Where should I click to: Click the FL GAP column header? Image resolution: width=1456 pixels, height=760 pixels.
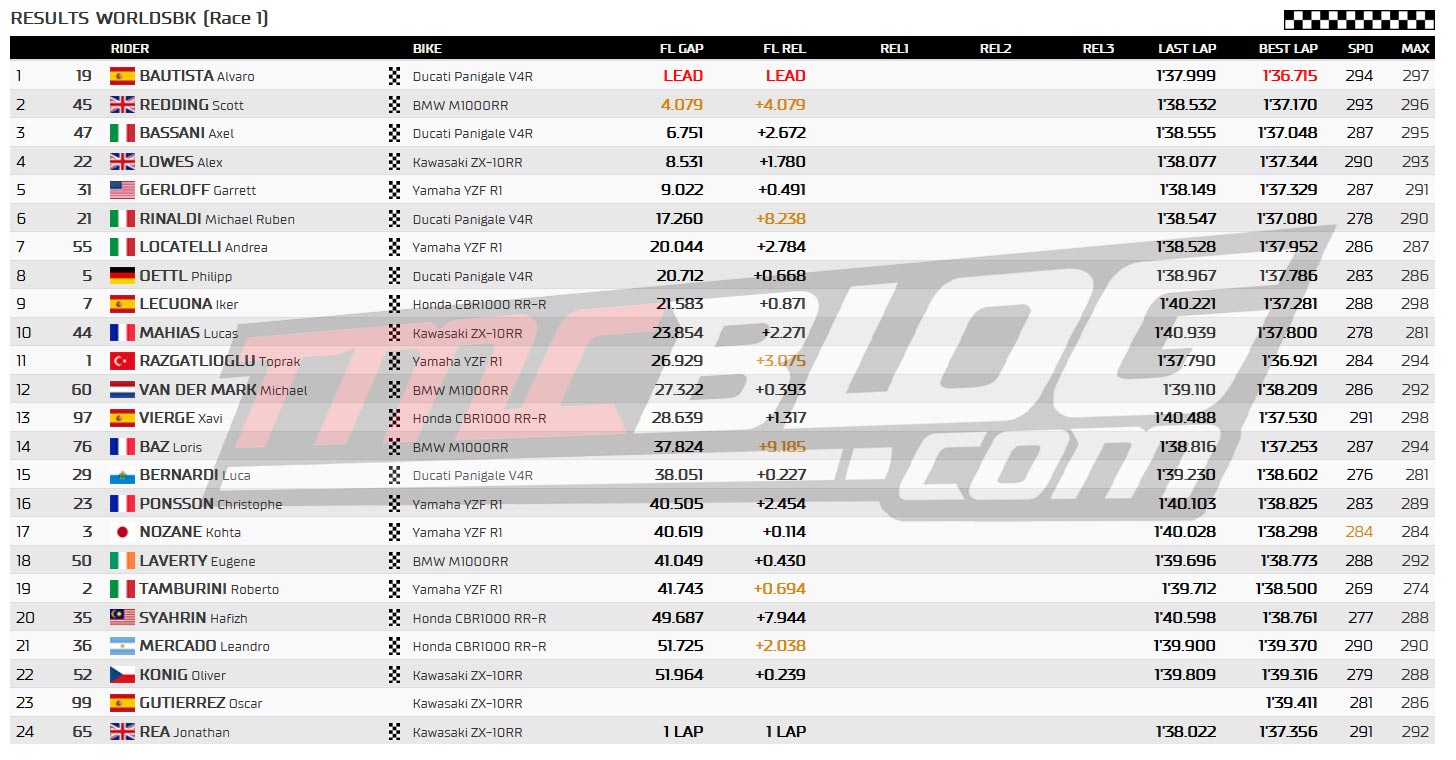(681, 48)
